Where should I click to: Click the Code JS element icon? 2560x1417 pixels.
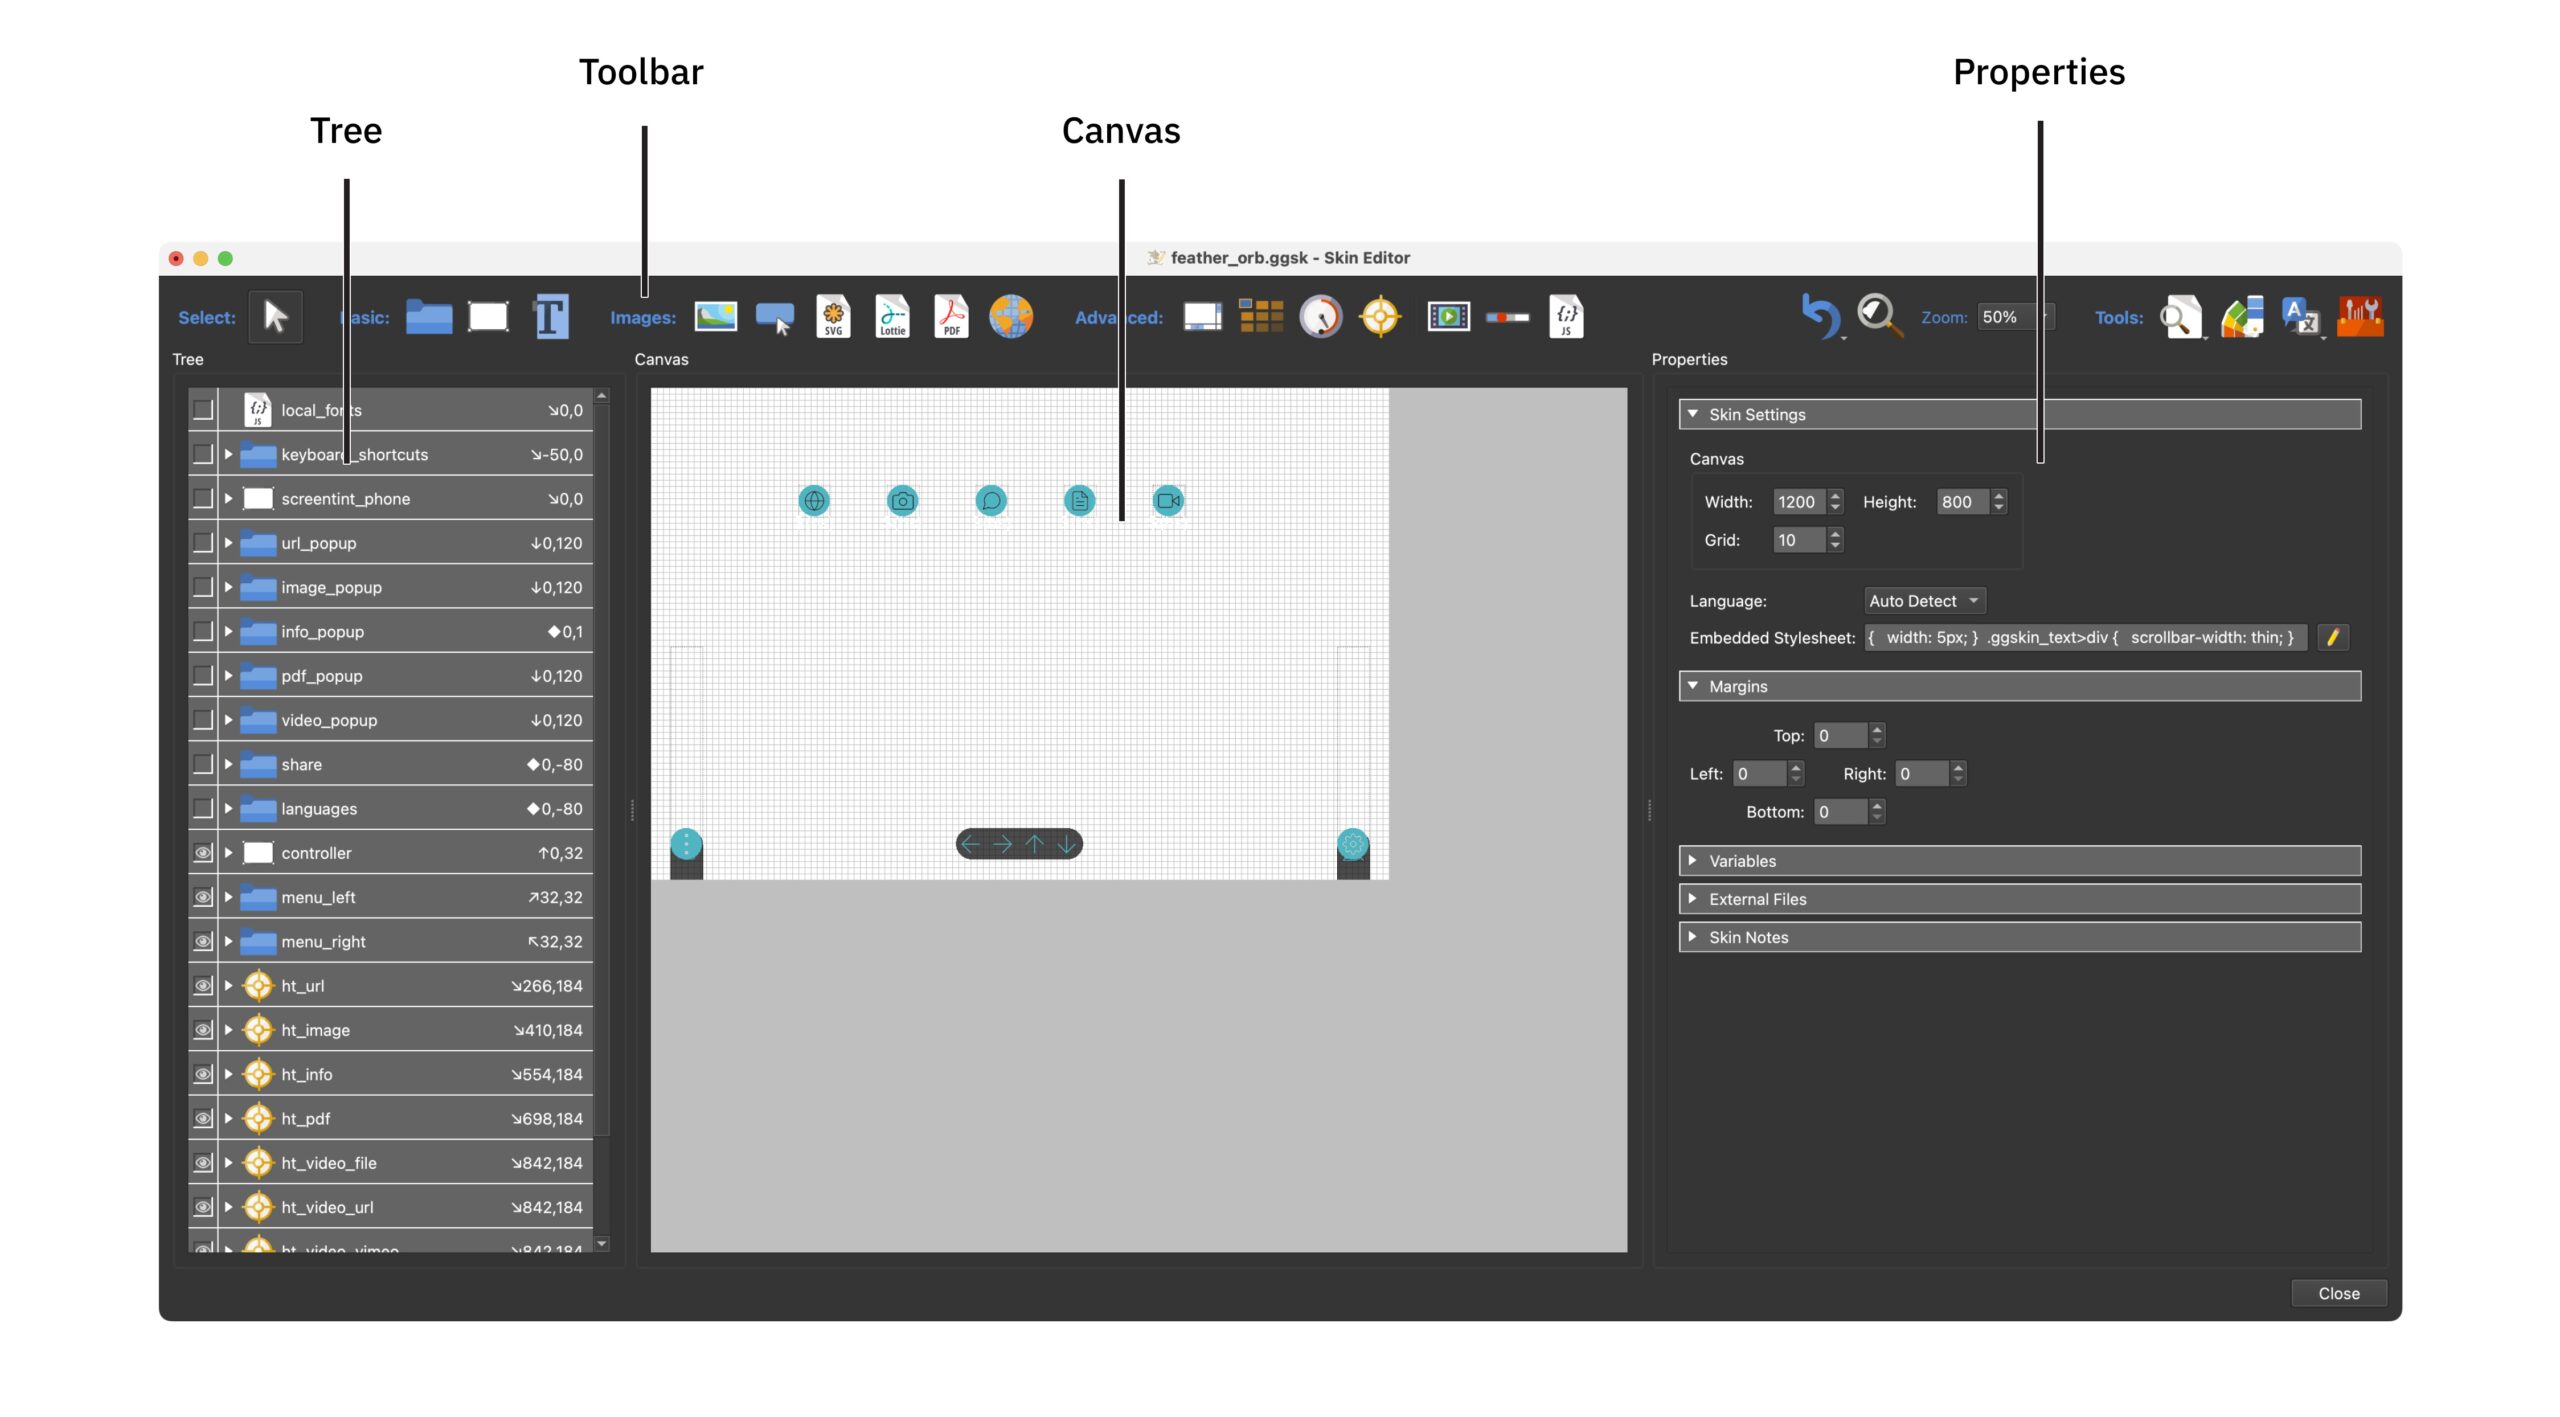1566,317
